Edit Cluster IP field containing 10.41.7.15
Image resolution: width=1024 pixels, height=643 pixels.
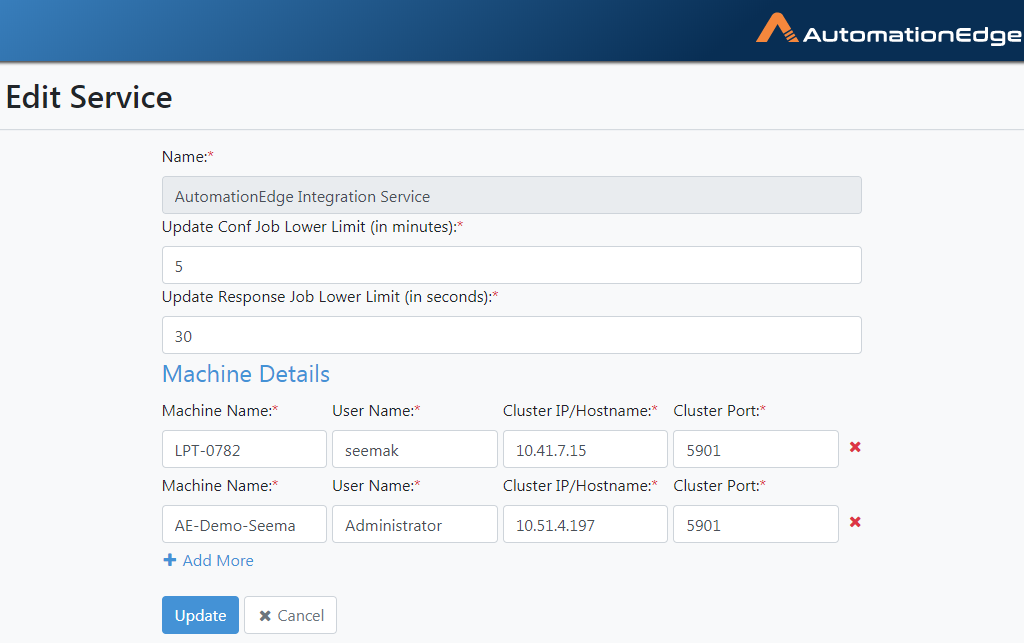[585, 449]
